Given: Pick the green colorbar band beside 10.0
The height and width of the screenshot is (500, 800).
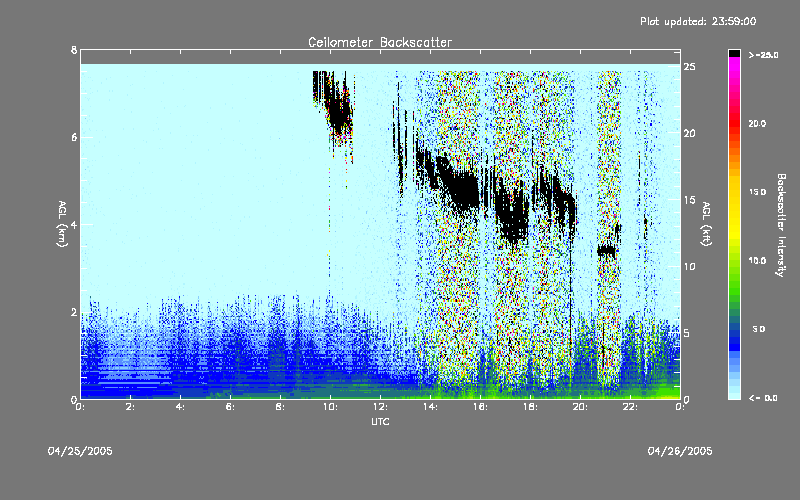Looking at the screenshot, I should [x=734, y=261].
